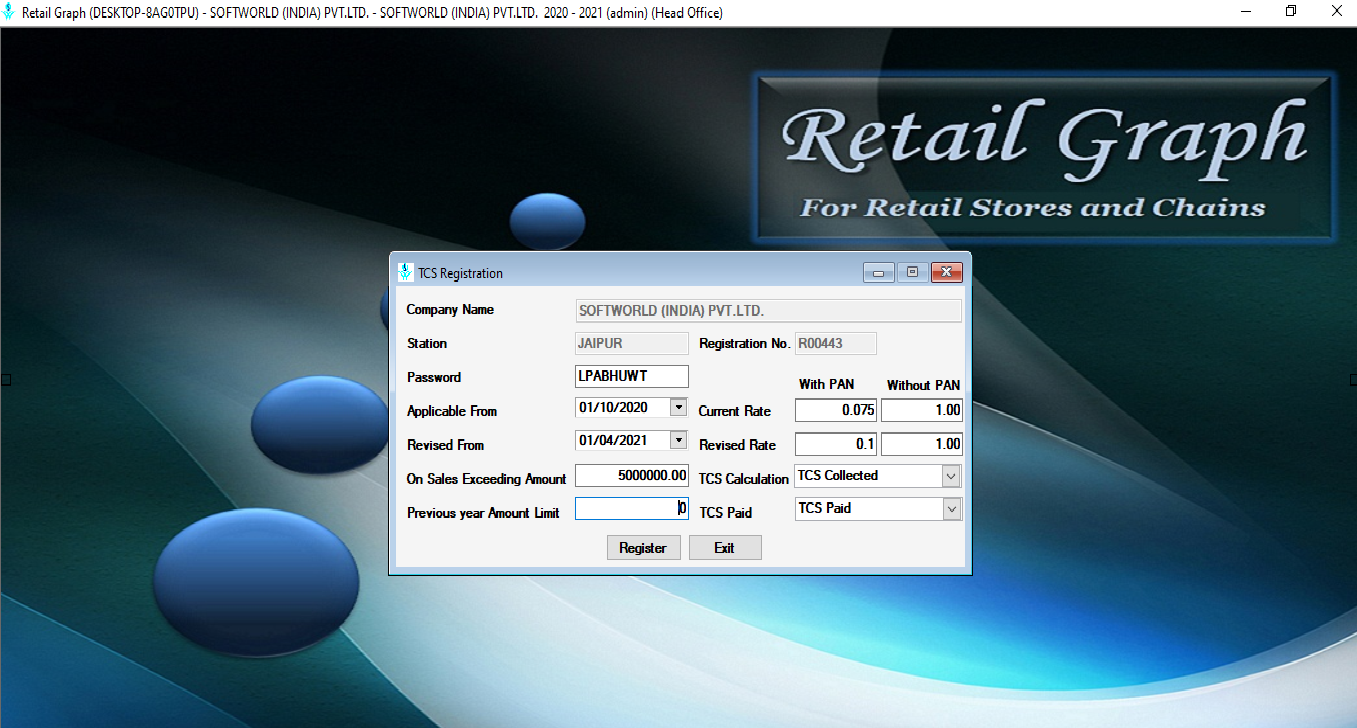The image size is (1357, 728).
Task: Click the Registration No. field R00443
Action: pyautogui.click(x=836, y=343)
